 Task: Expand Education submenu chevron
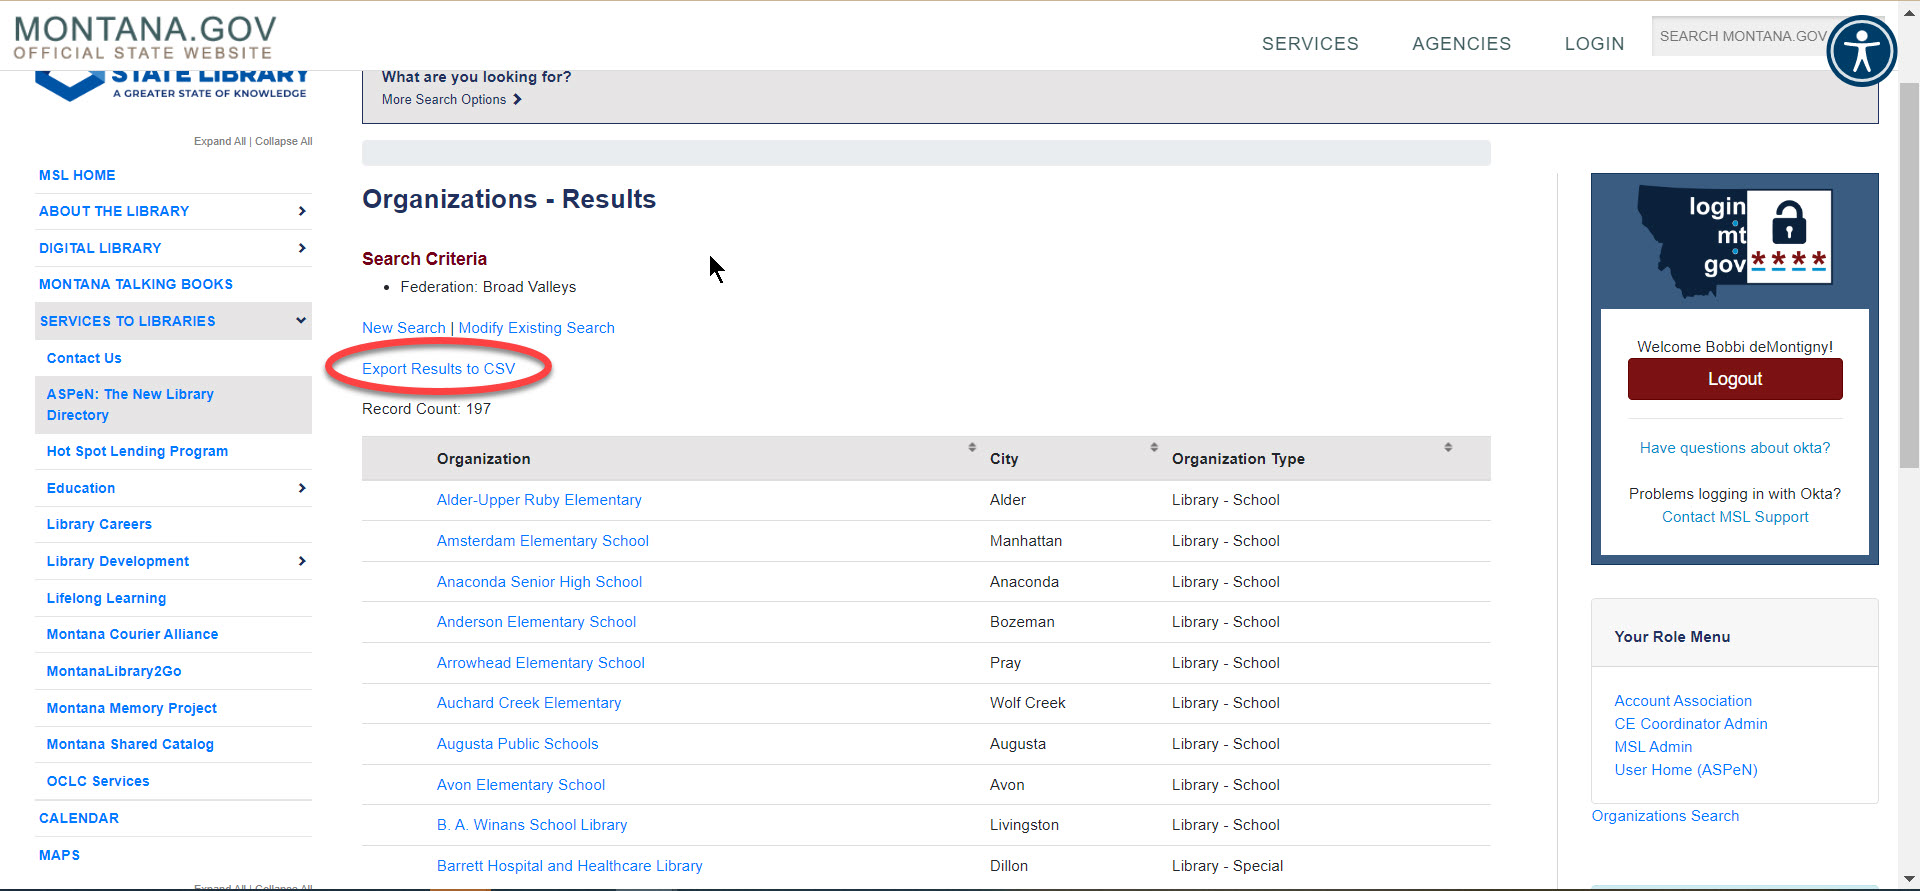pos(302,488)
